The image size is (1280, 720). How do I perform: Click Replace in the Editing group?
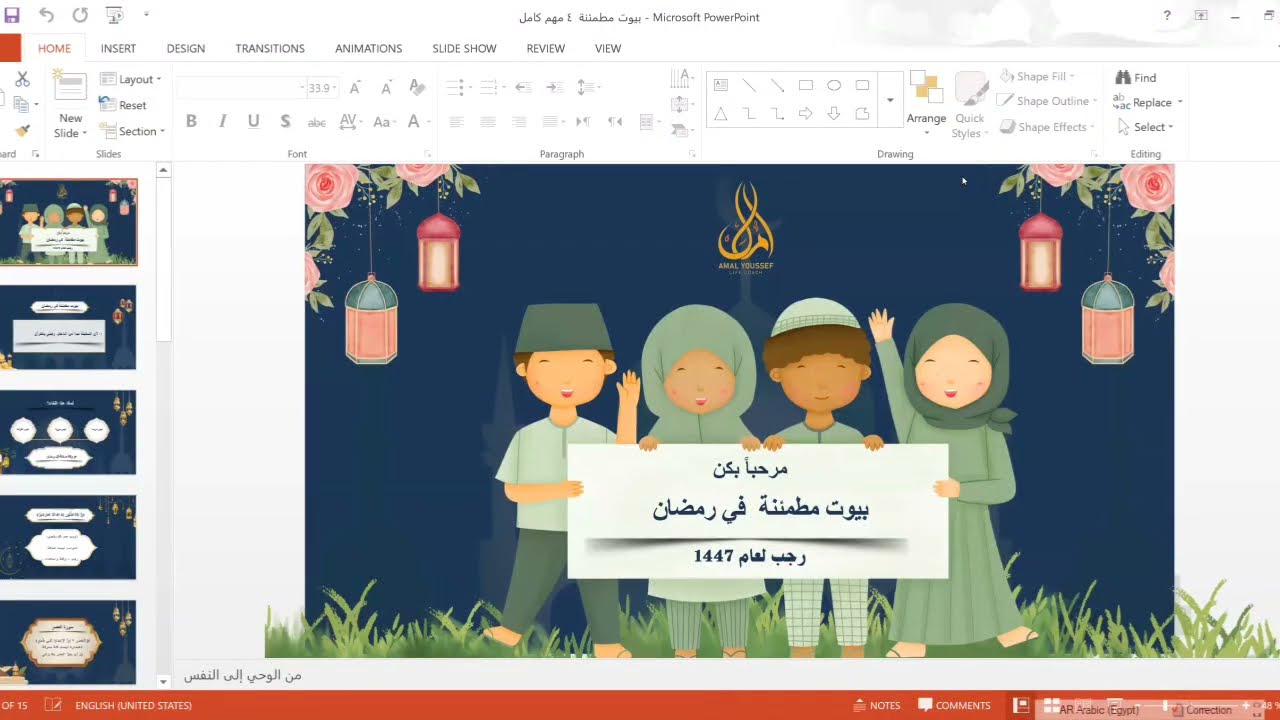tap(1147, 102)
